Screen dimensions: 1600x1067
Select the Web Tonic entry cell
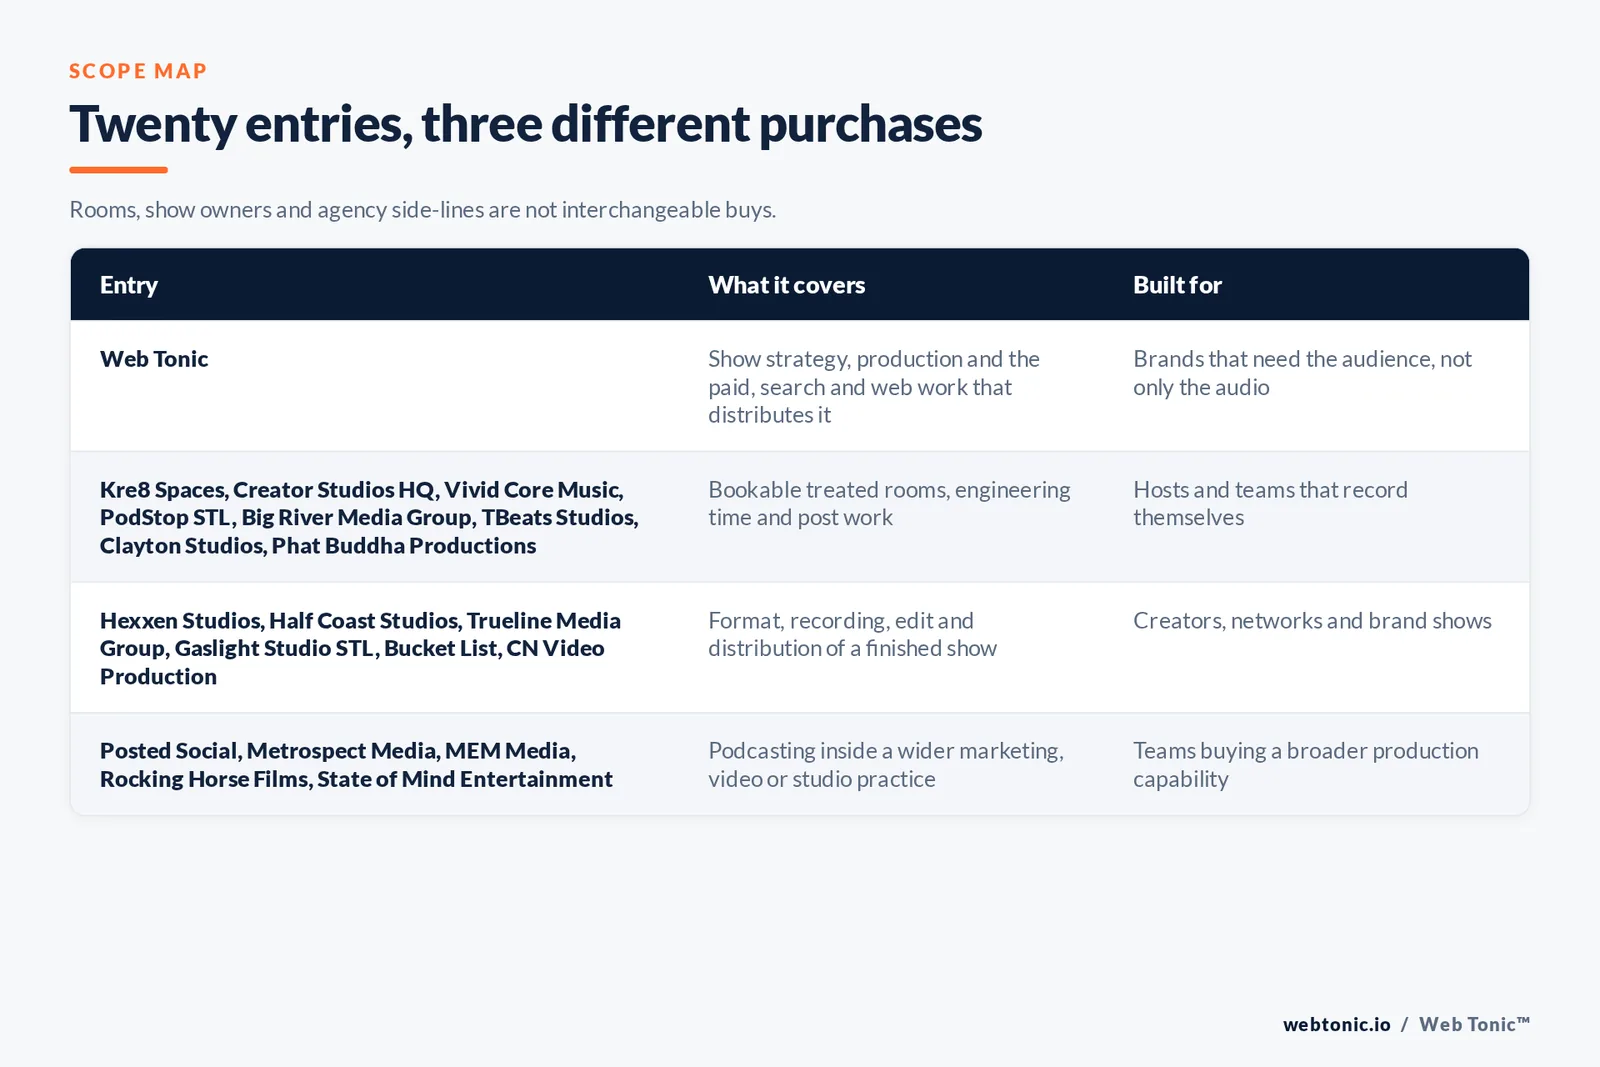154,359
